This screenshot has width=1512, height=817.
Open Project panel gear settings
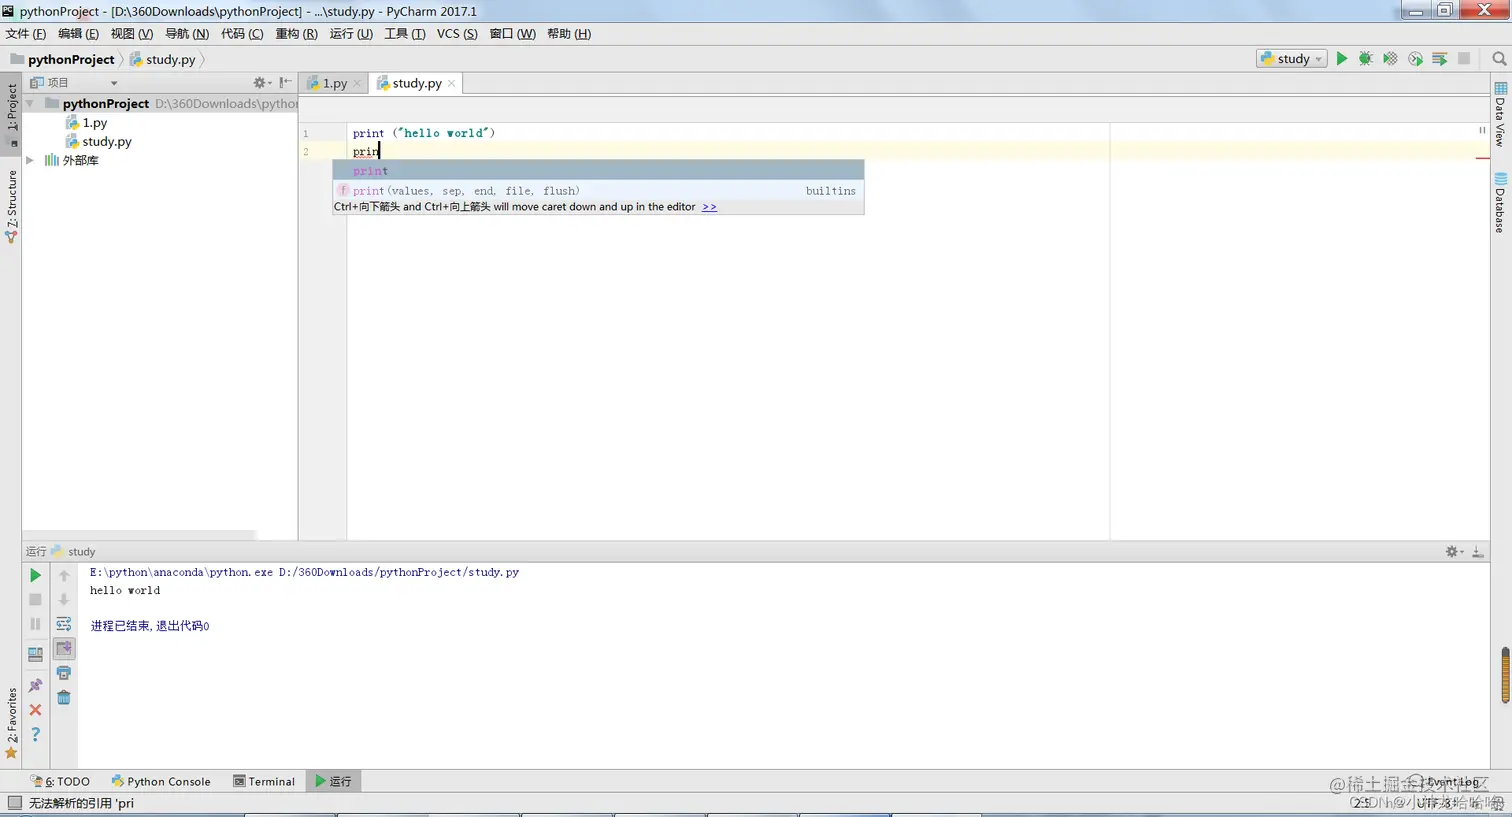coord(261,83)
